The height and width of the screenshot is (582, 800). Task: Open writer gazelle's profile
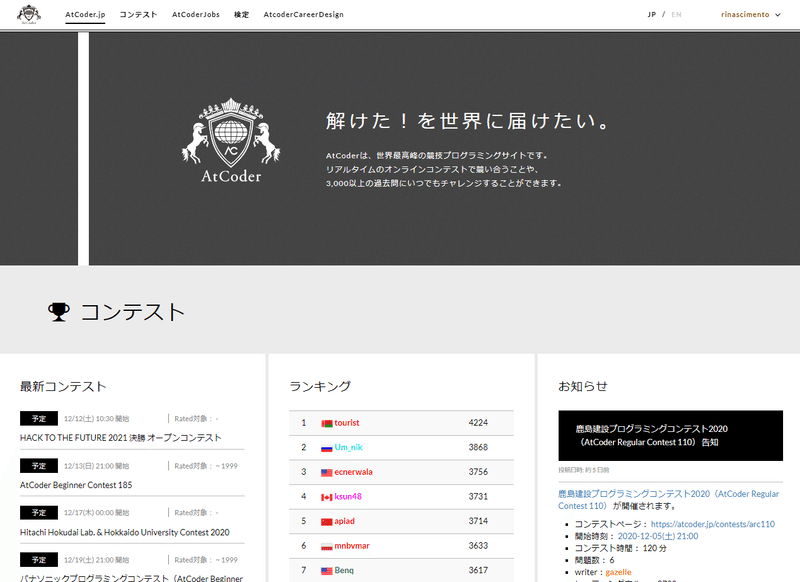[618, 572]
